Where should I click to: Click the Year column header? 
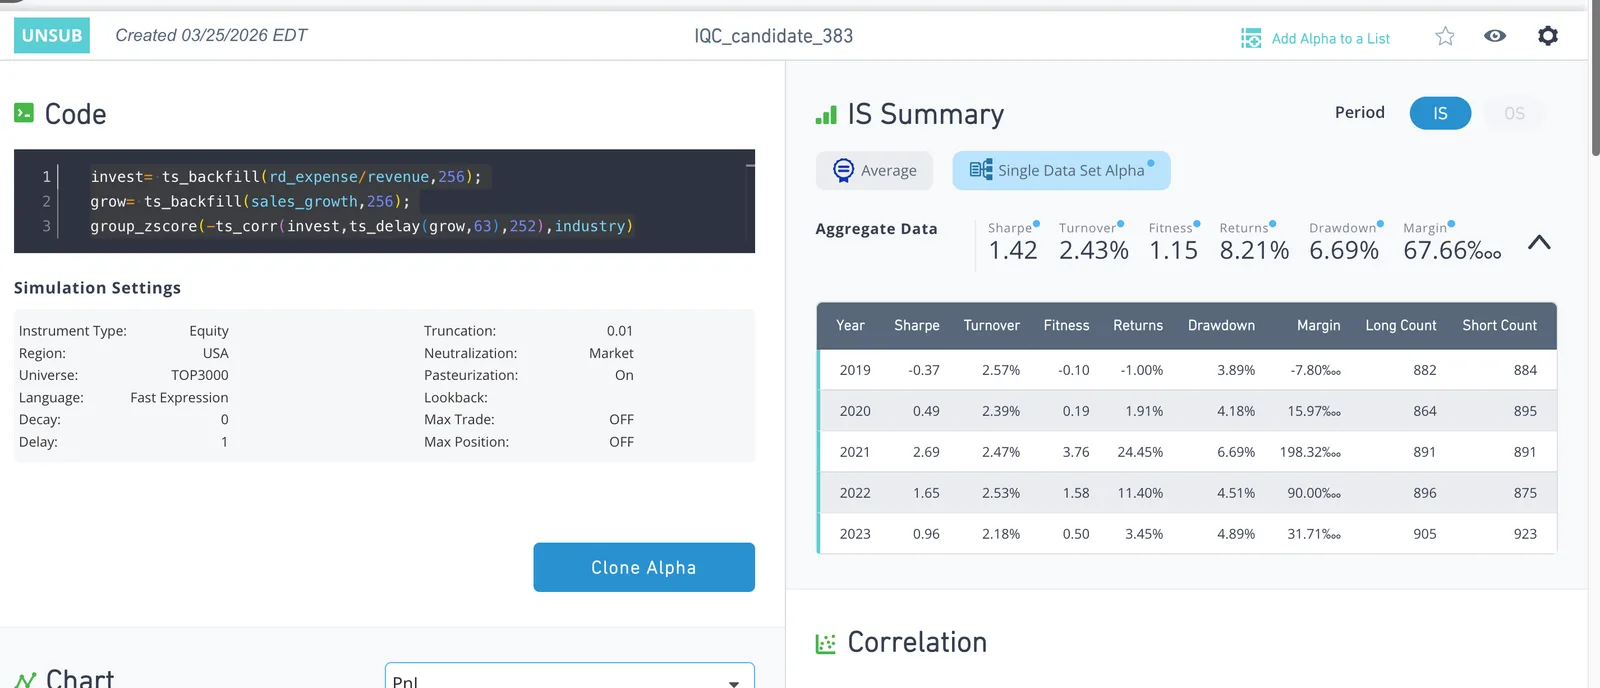tap(850, 325)
